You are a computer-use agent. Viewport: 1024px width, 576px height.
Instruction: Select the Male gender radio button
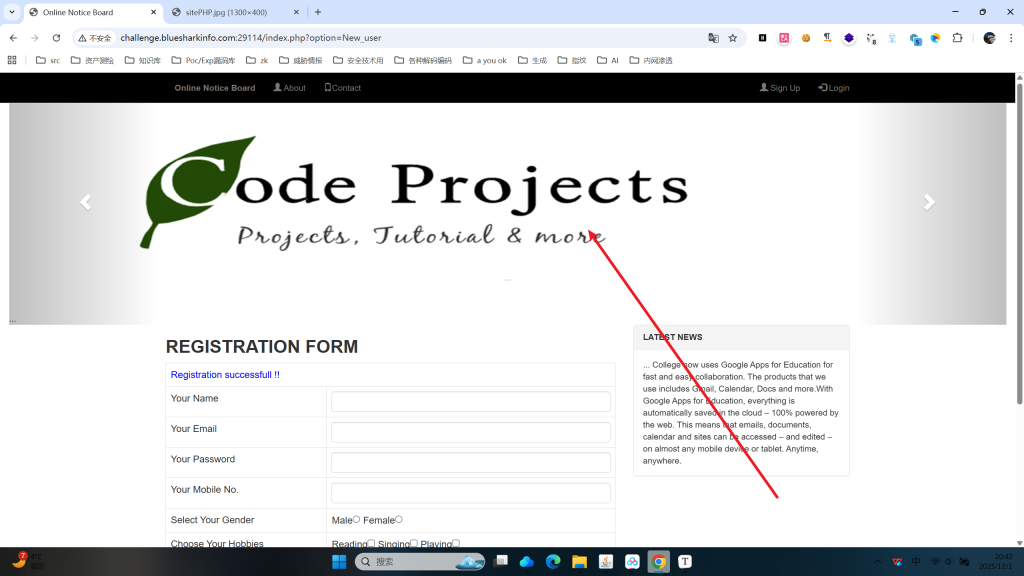[356, 519]
